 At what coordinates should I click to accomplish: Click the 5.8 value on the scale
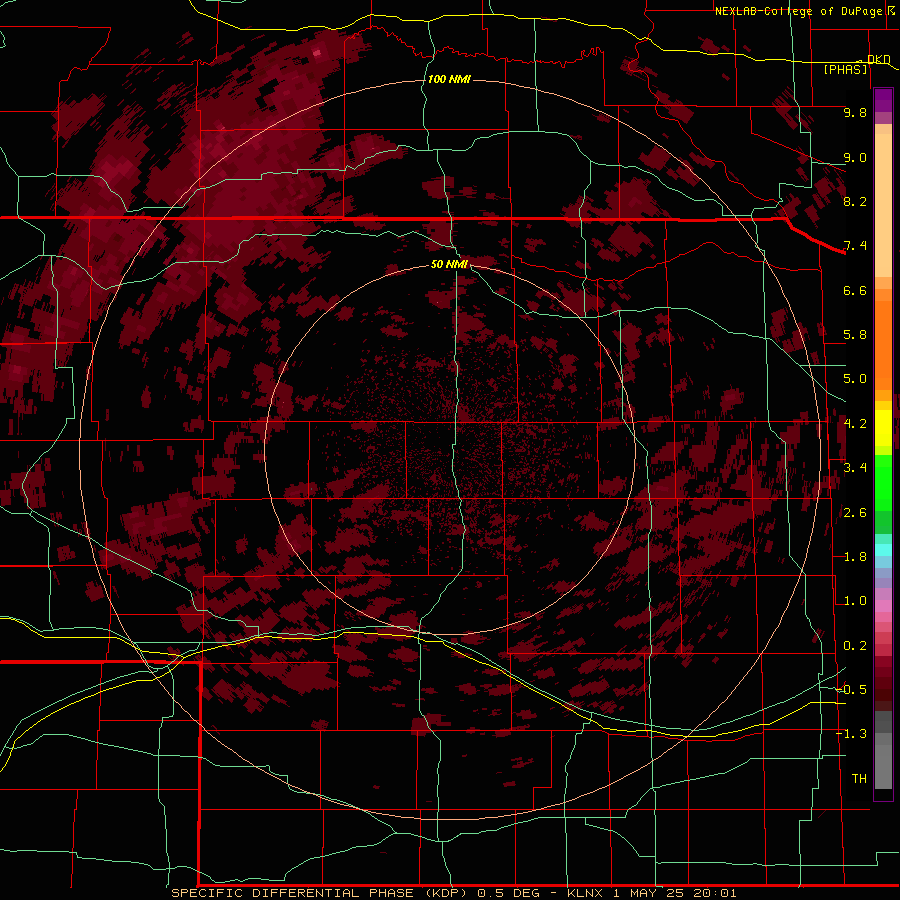click(x=855, y=335)
